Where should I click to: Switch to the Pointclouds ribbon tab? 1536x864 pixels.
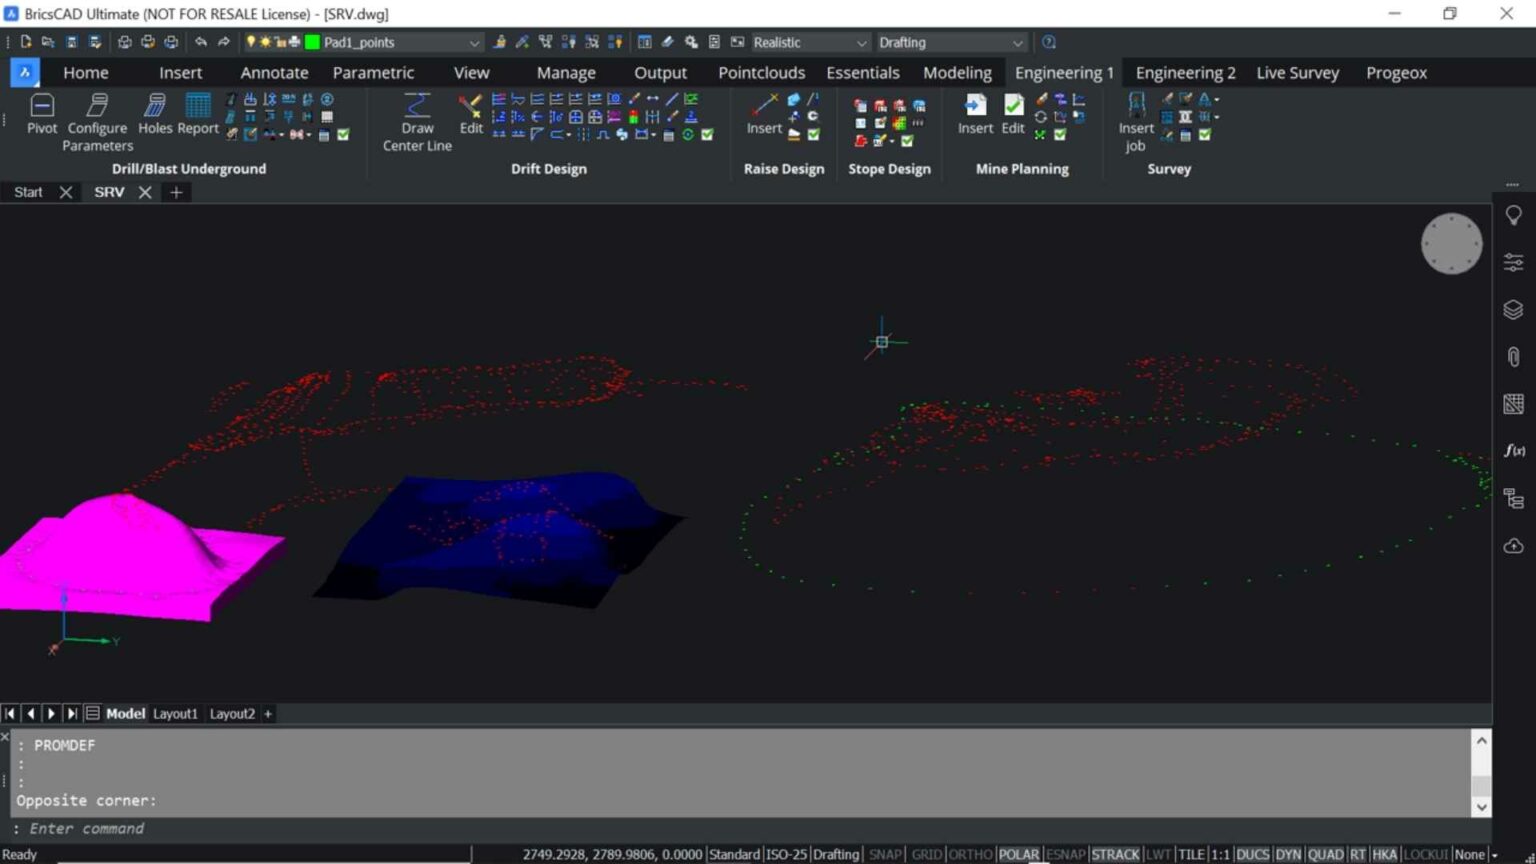pyautogui.click(x=761, y=73)
